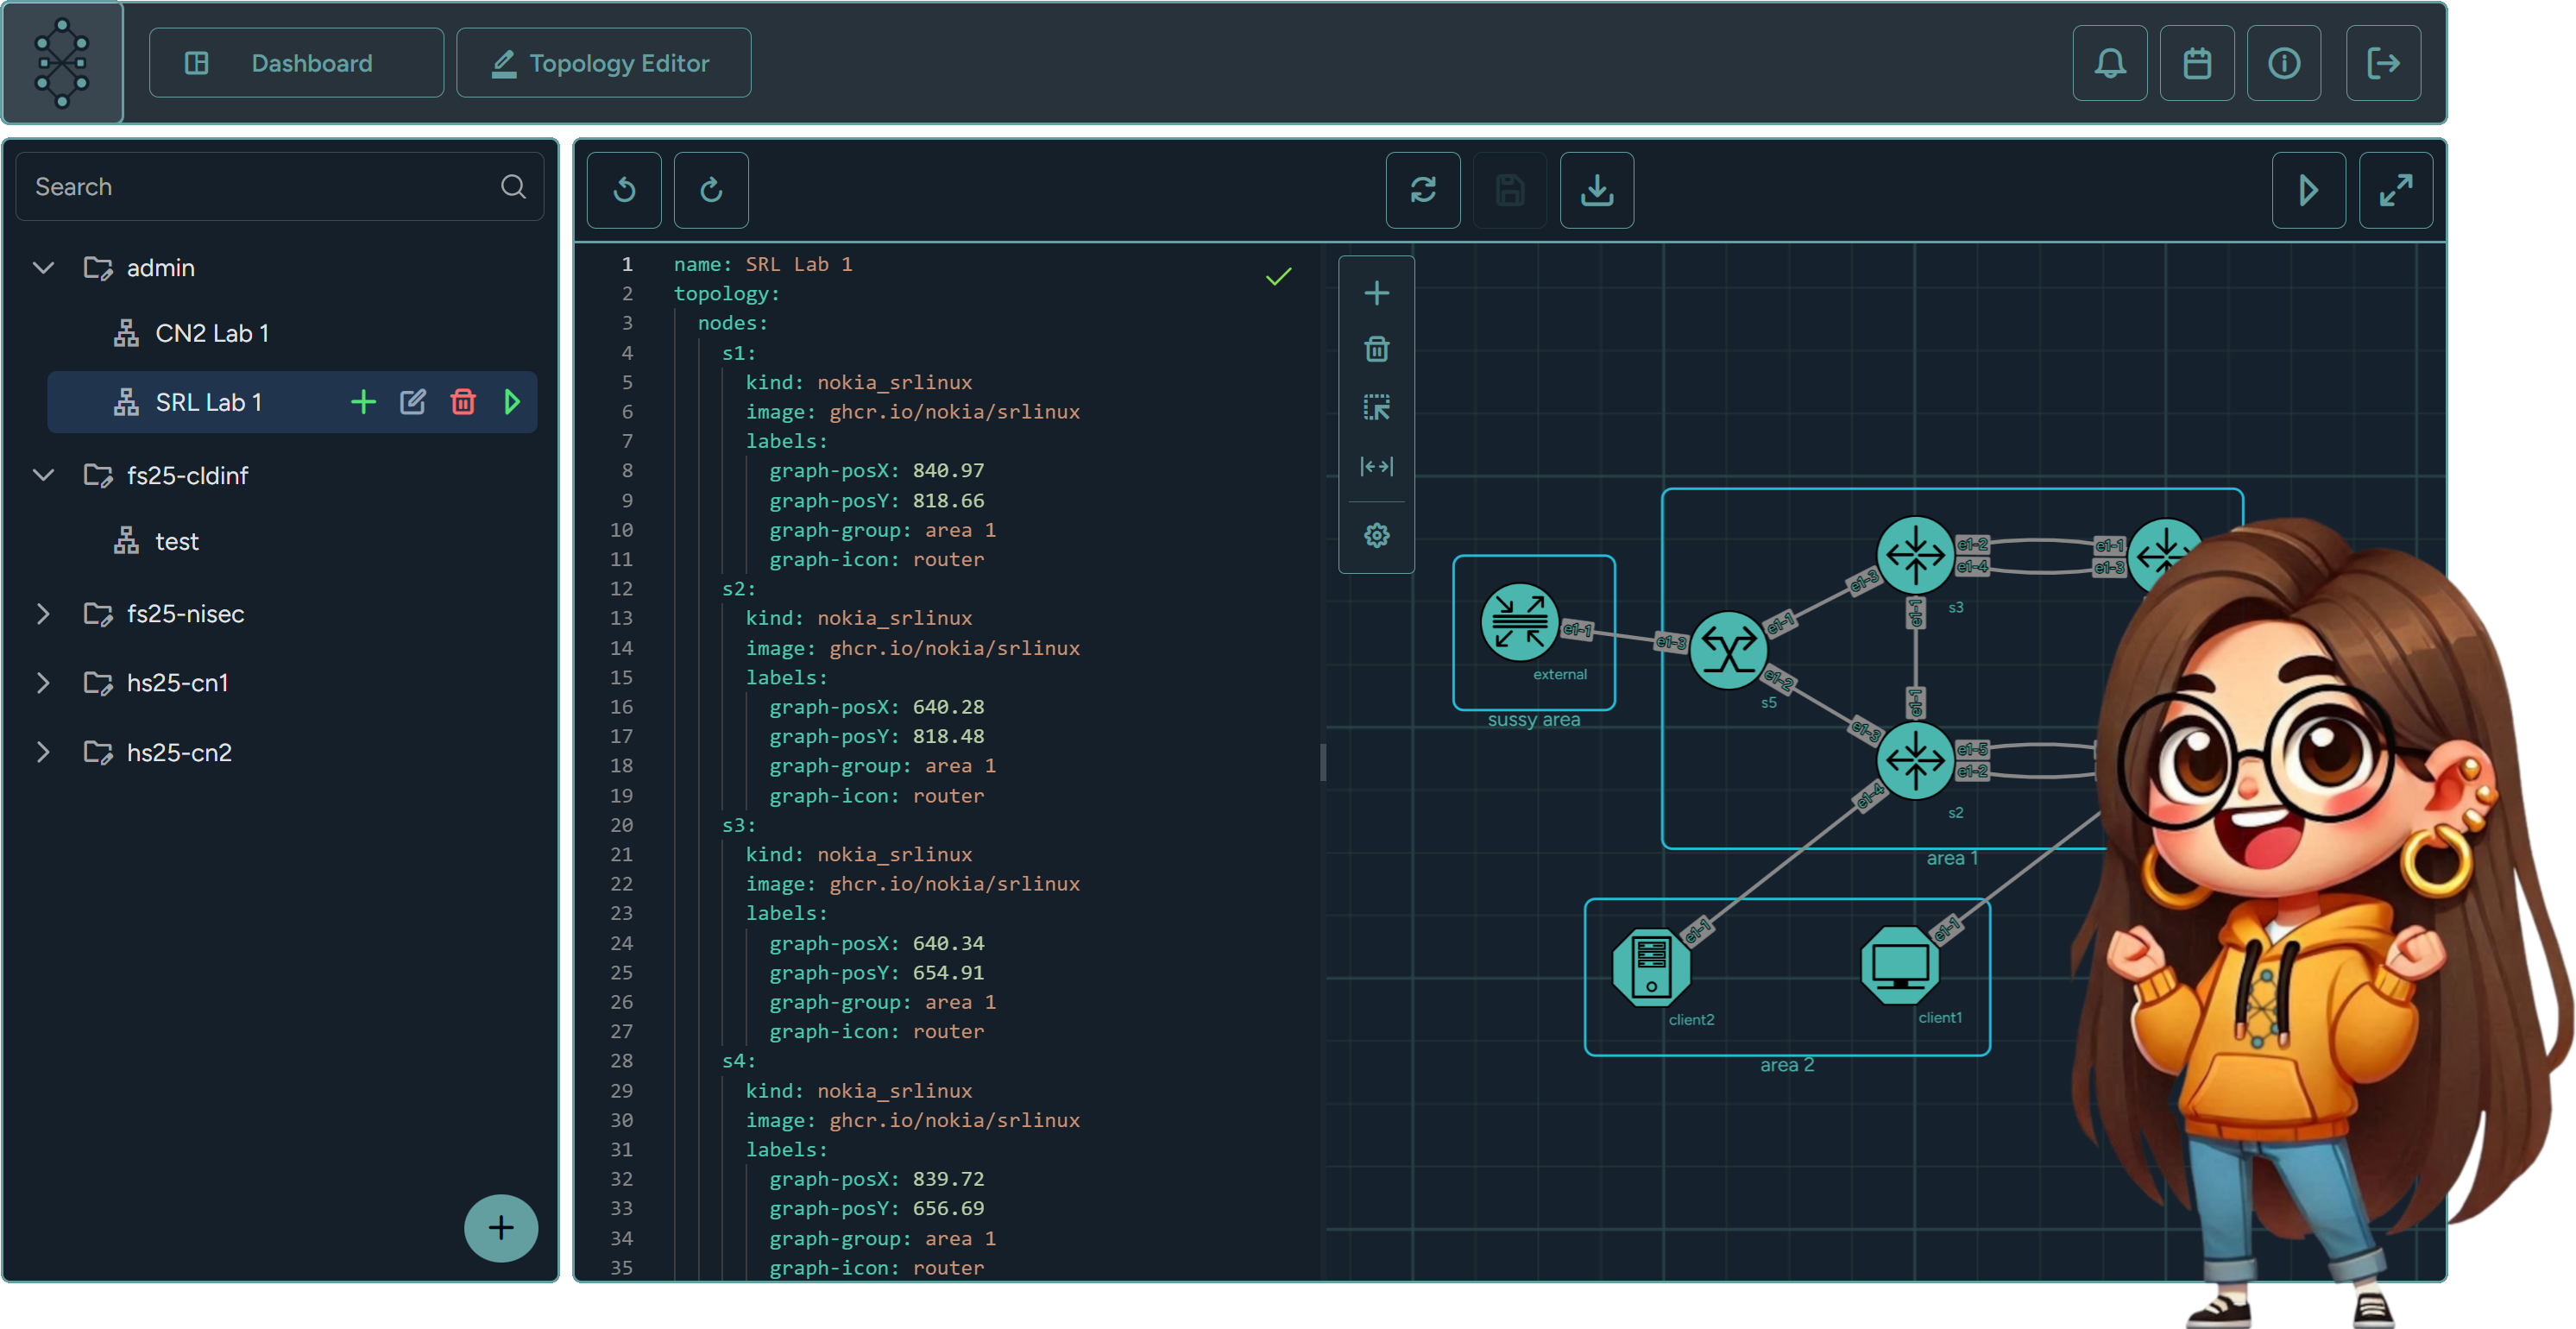Undo the last topology edit
The height and width of the screenshot is (1329, 2576).
[624, 190]
